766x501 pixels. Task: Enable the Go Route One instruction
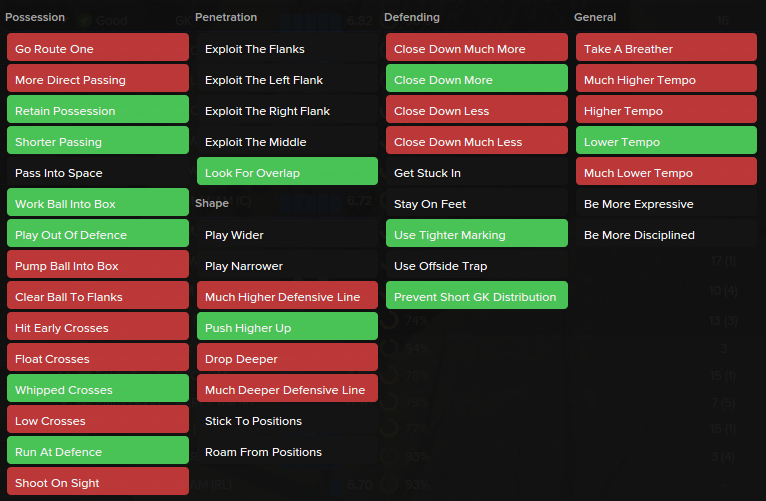click(97, 49)
